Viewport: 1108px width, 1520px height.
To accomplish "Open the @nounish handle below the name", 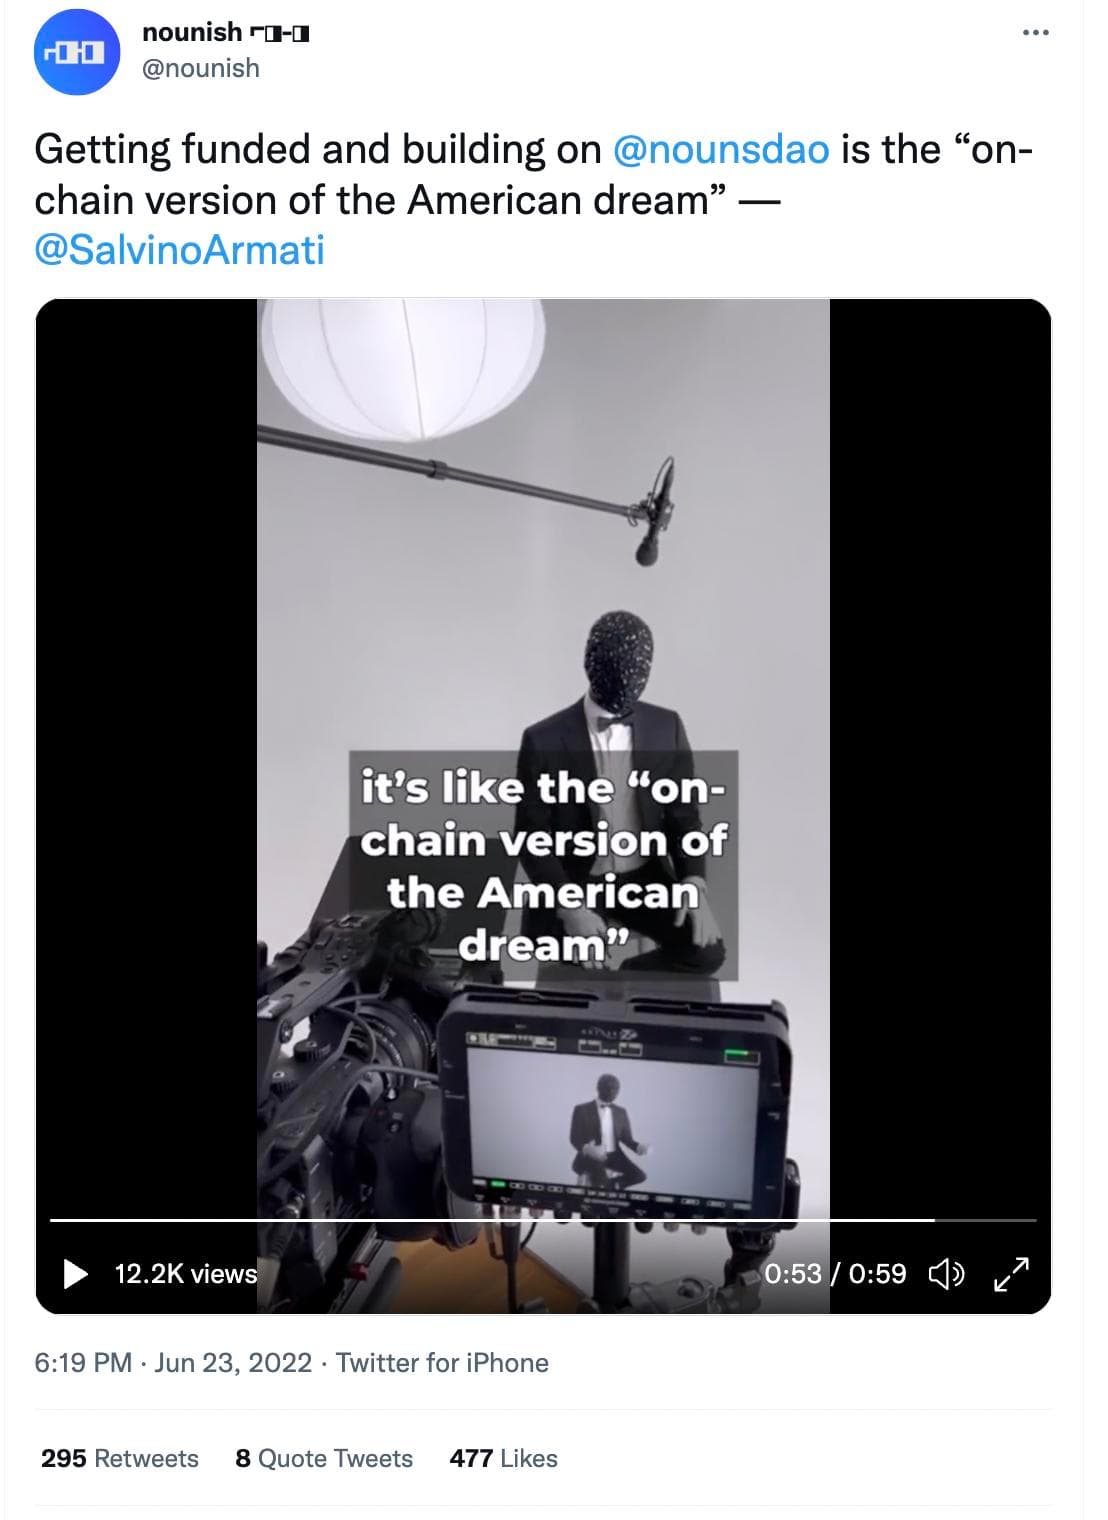I will point(201,68).
